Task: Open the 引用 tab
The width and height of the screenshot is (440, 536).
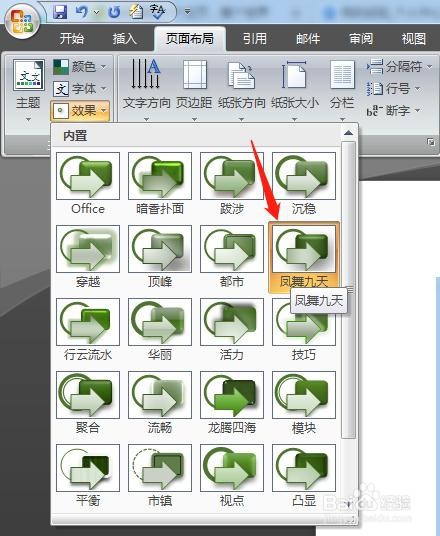Action: [x=254, y=39]
